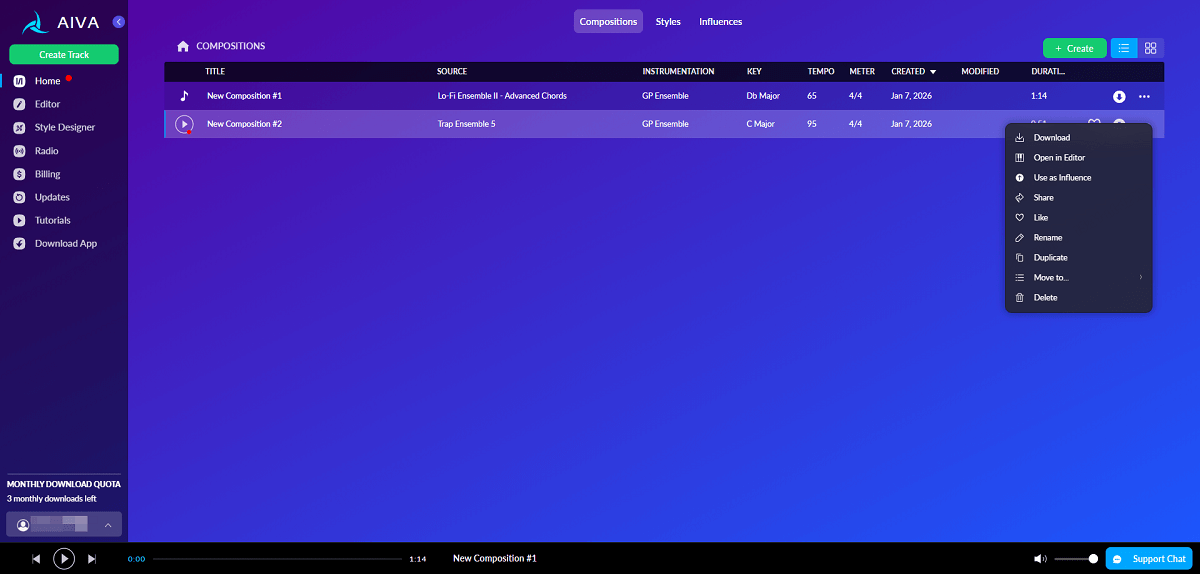Click the green Create Track button

pos(64,54)
